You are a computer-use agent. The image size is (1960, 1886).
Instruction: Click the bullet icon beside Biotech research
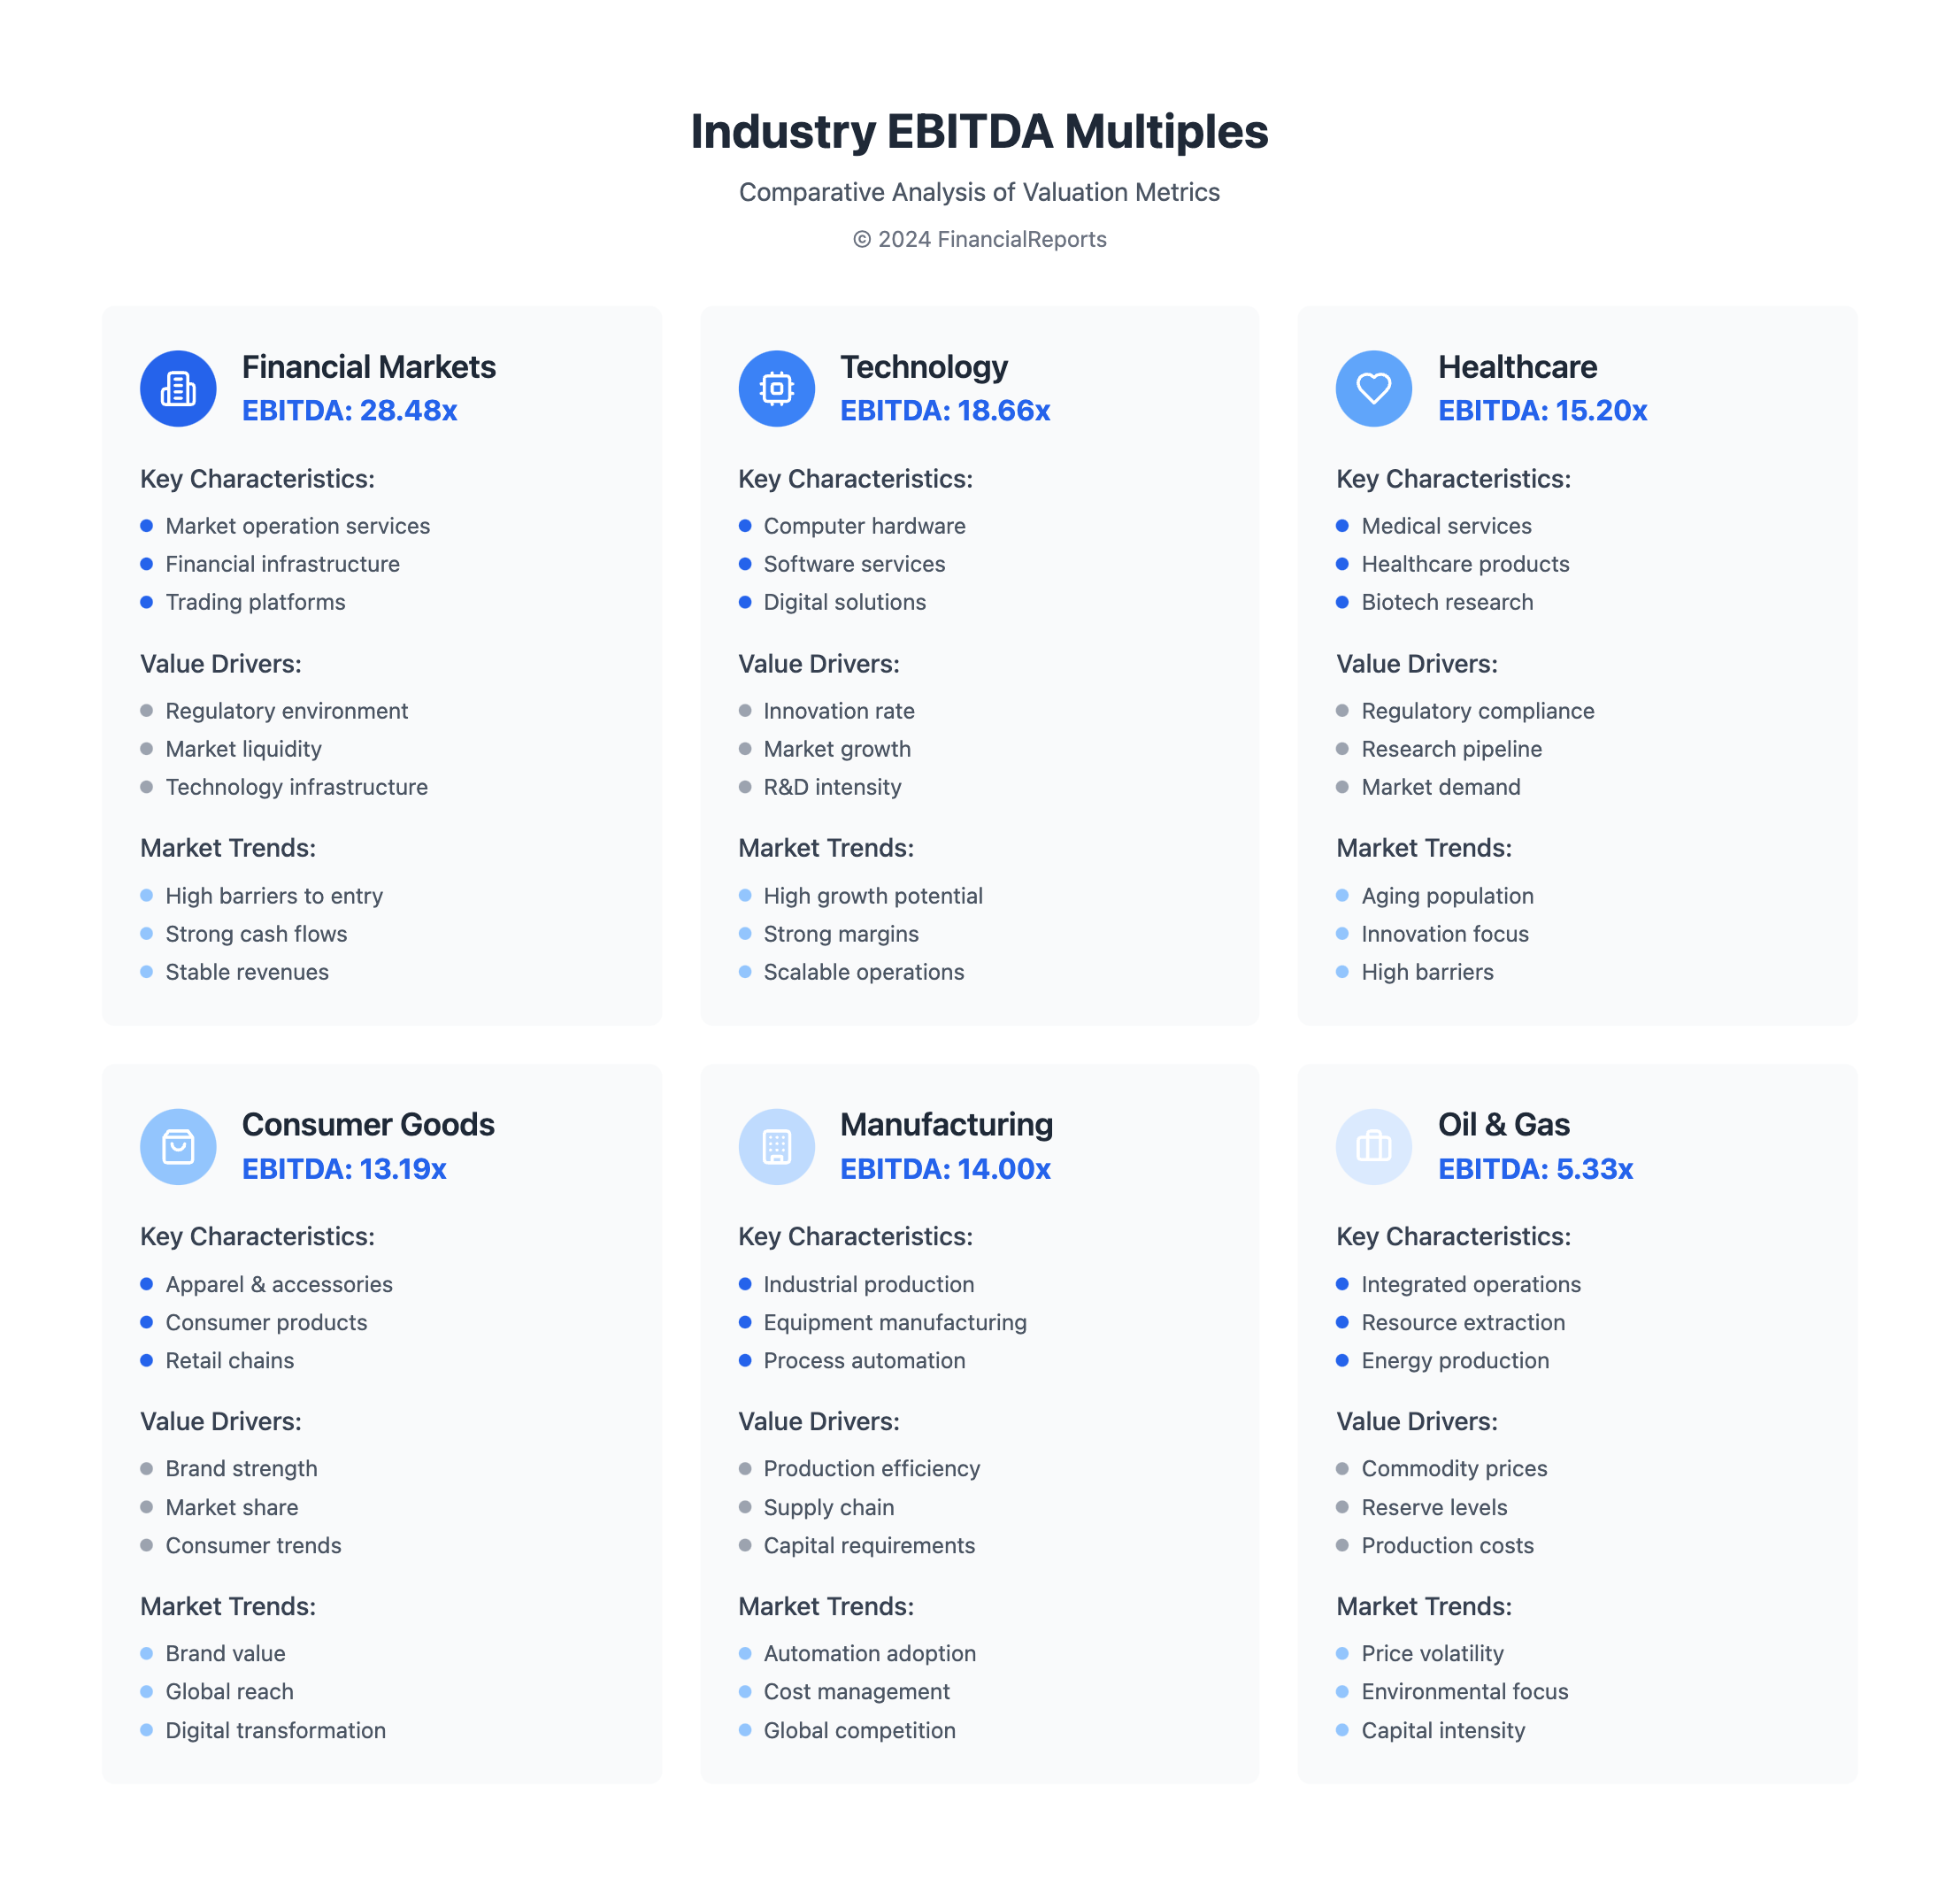pyautogui.click(x=1344, y=602)
